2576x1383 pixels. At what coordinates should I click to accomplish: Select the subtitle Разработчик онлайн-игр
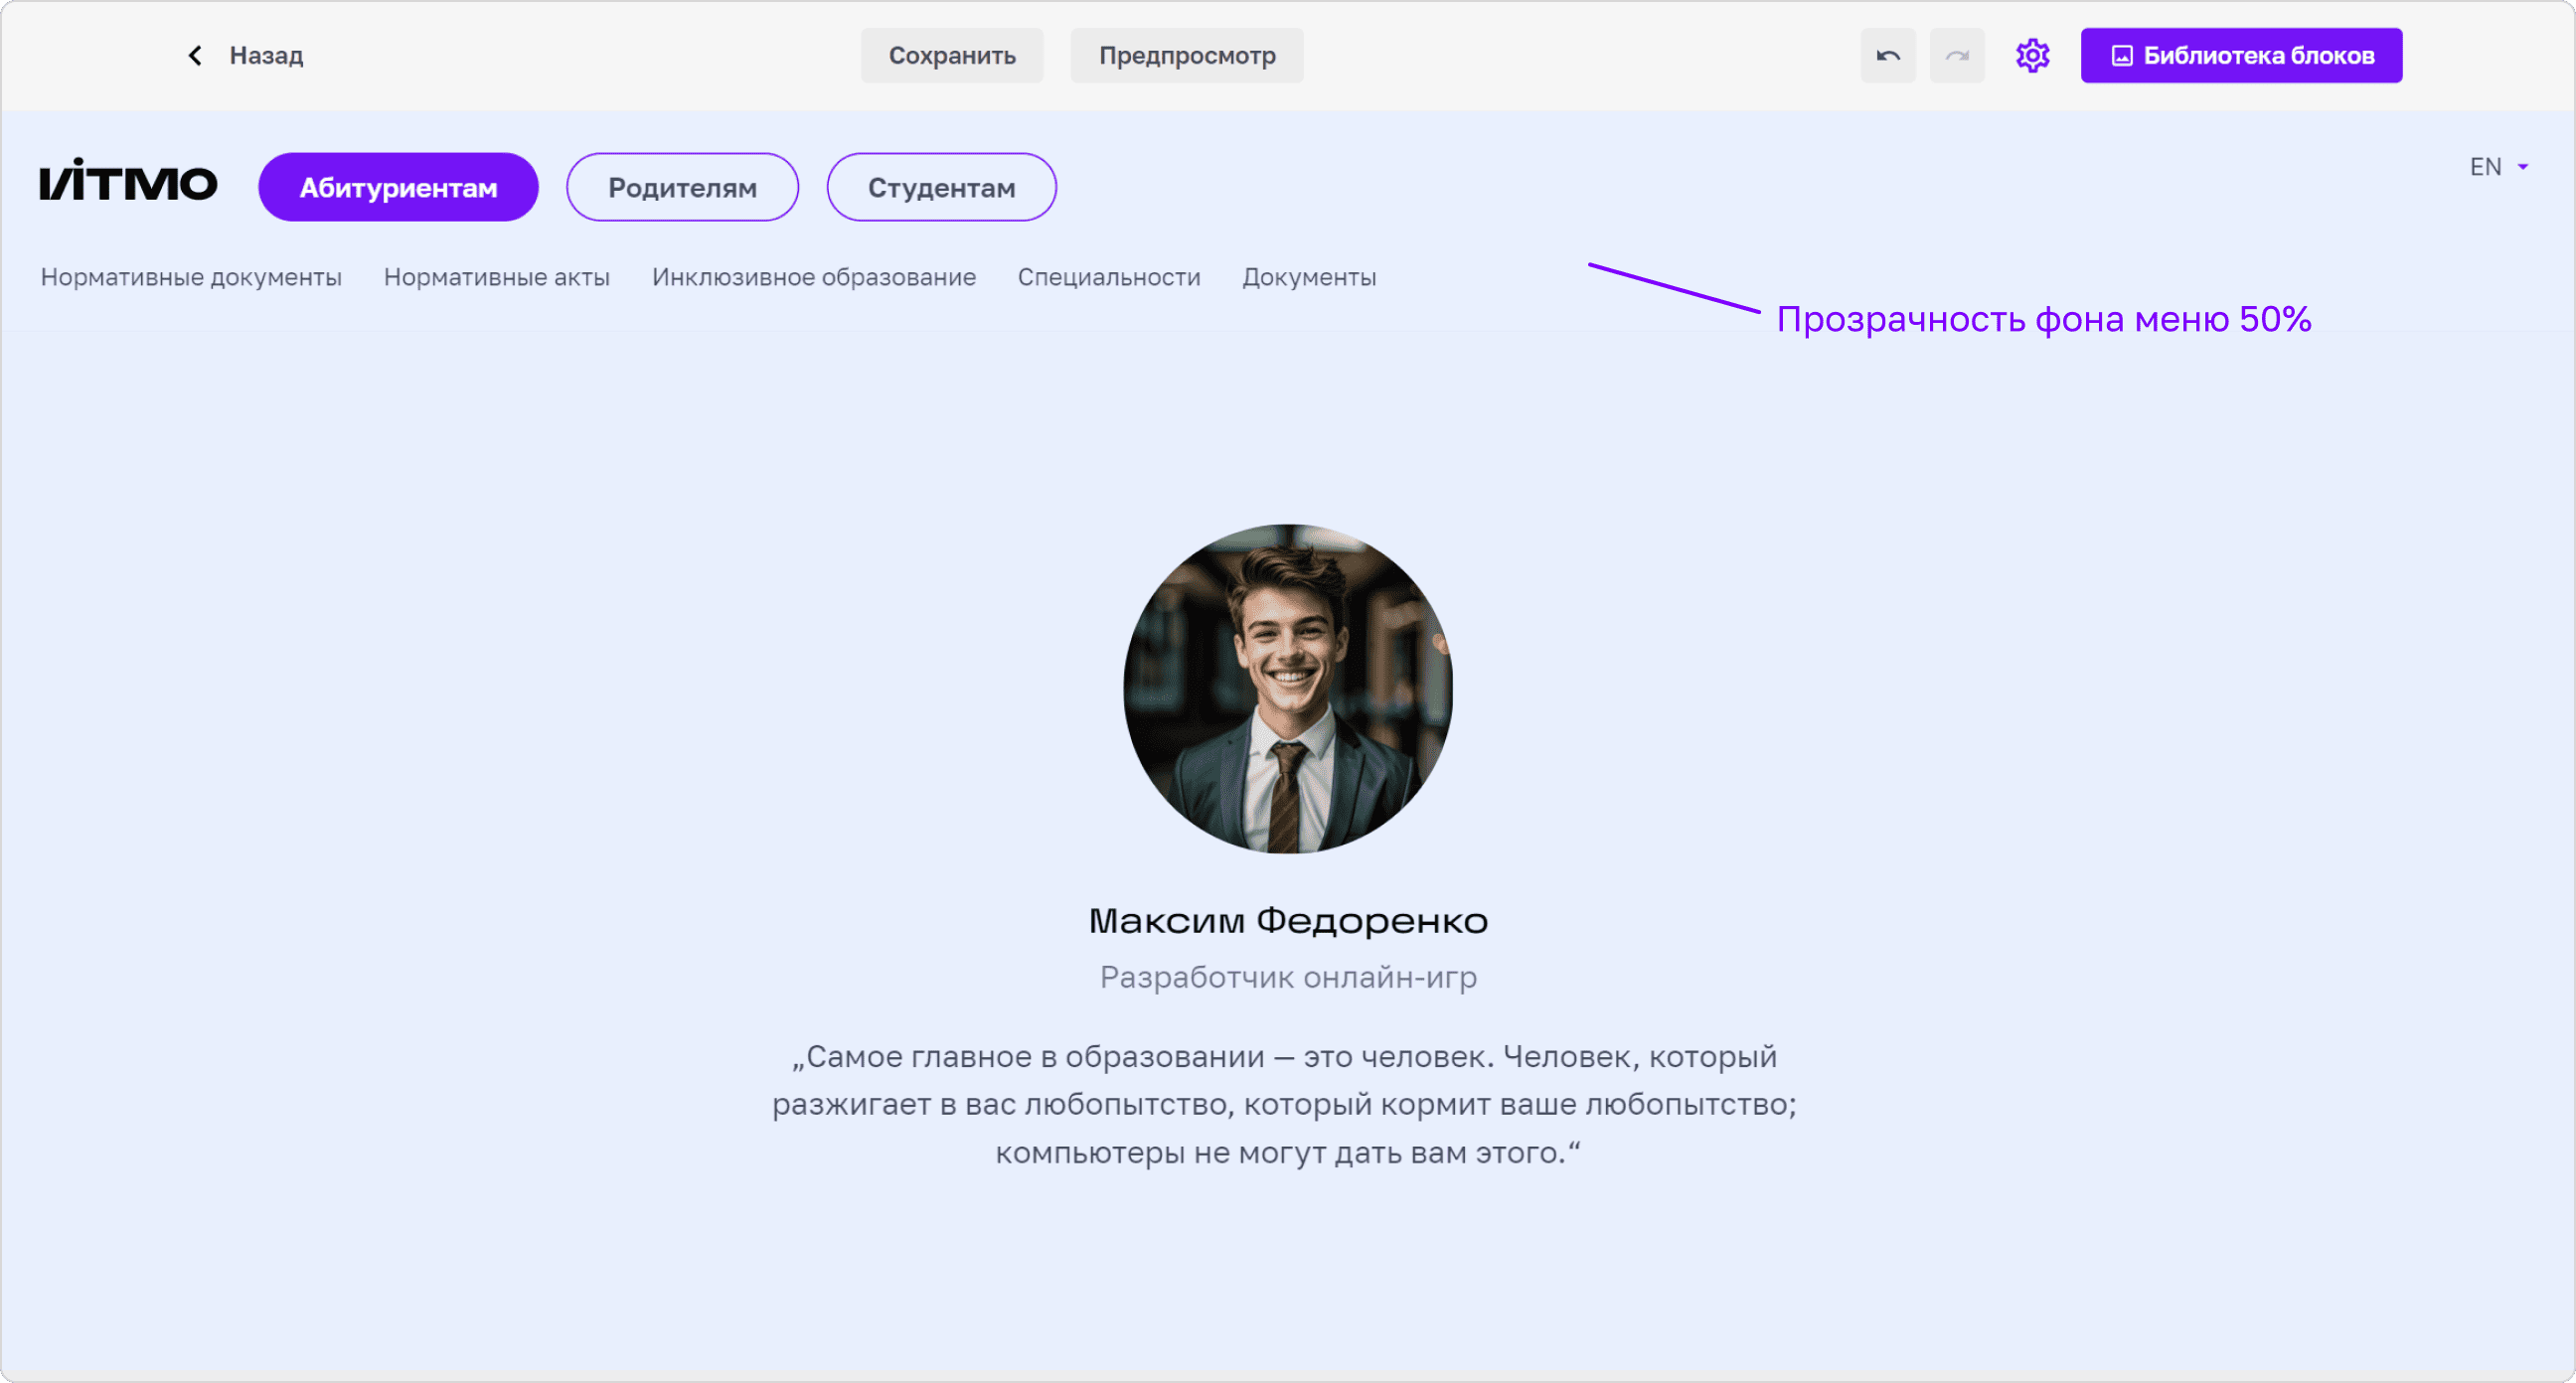coord(1288,977)
